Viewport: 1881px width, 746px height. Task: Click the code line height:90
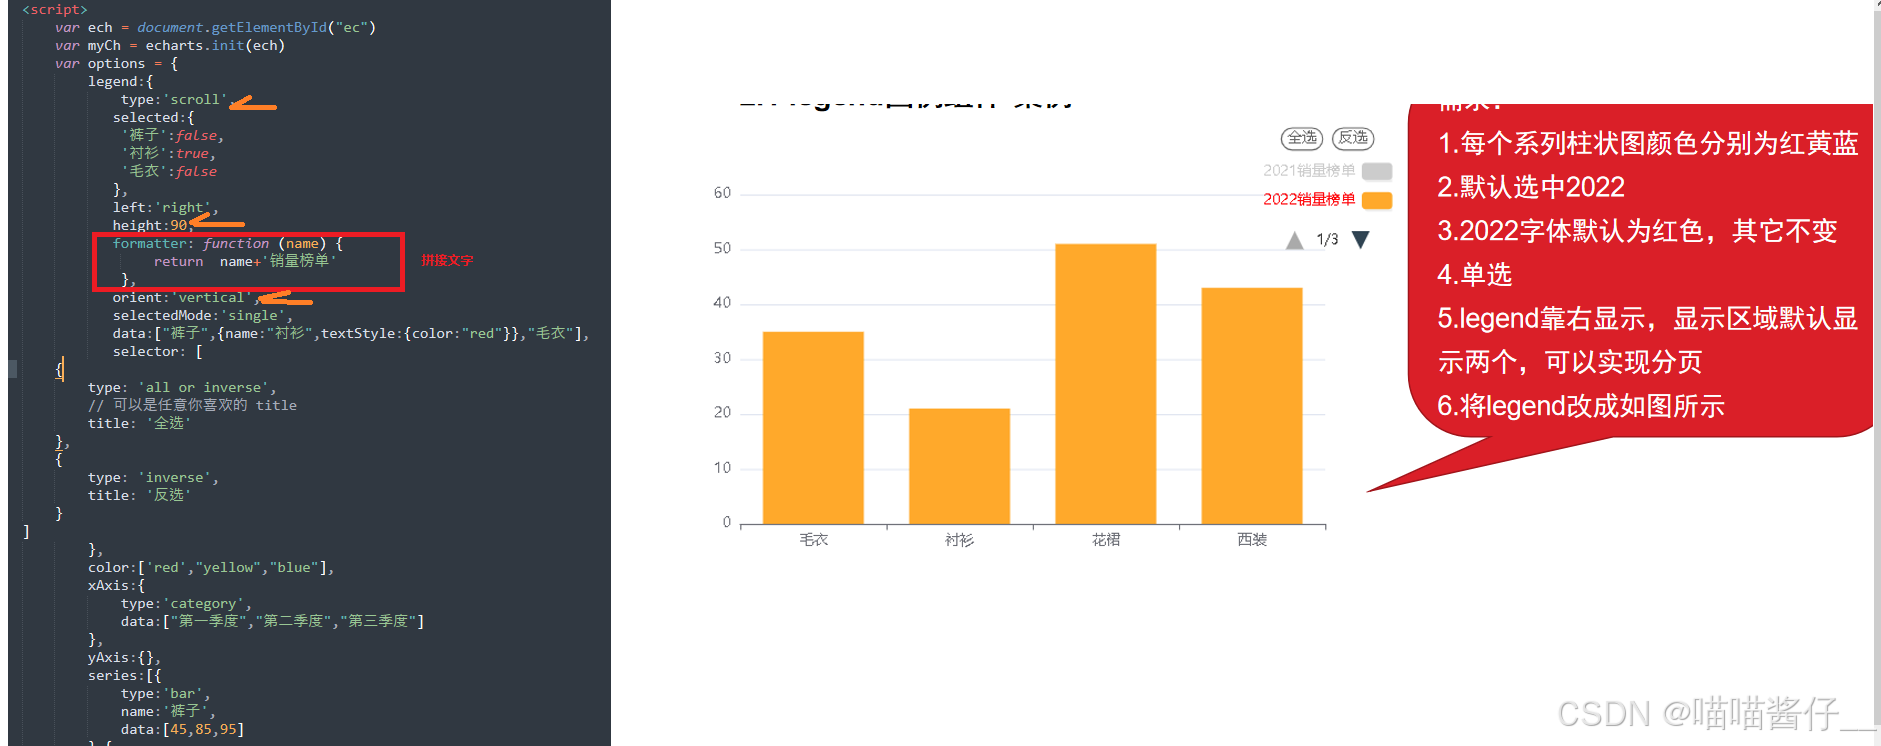click(153, 226)
